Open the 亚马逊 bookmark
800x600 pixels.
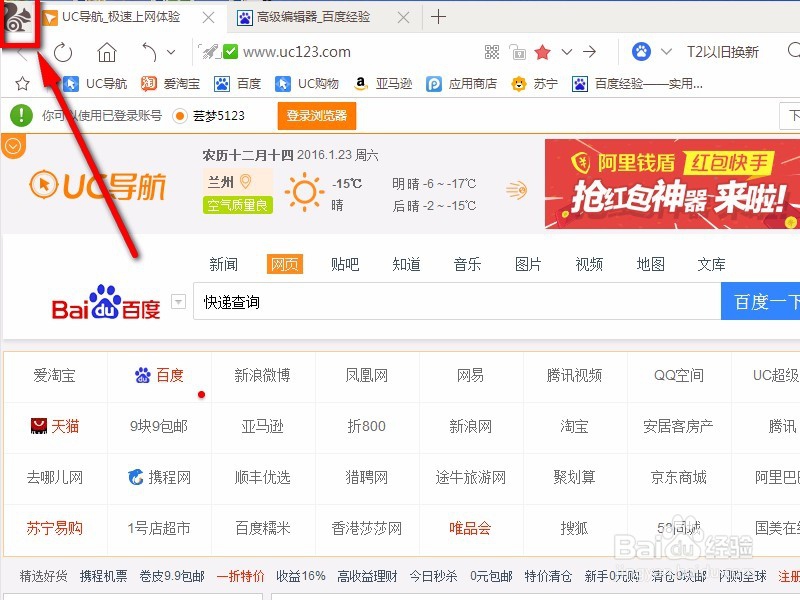tap(383, 84)
